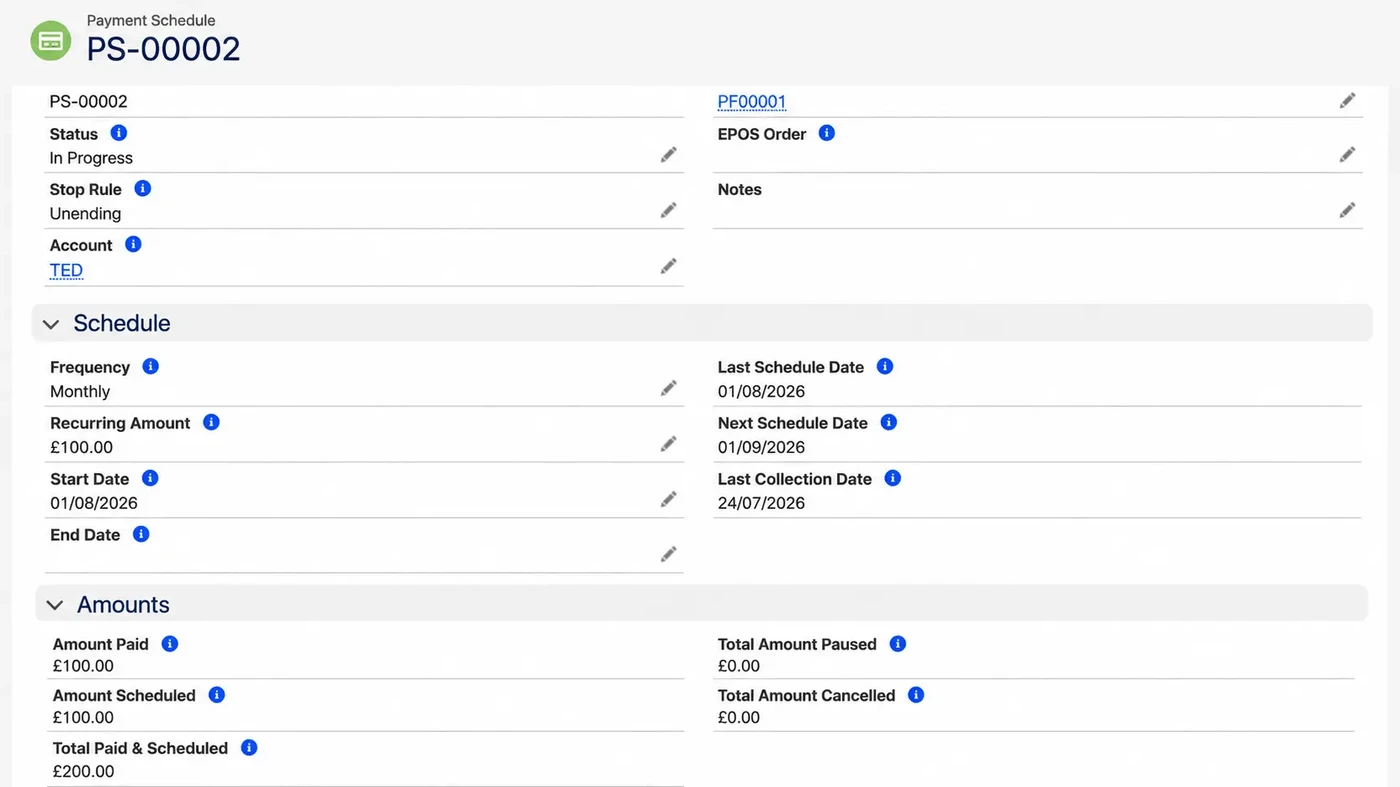Show Next Schedule Date info tooltip
Screen dimensions: 1400x787
pyautogui.click(x=888, y=422)
